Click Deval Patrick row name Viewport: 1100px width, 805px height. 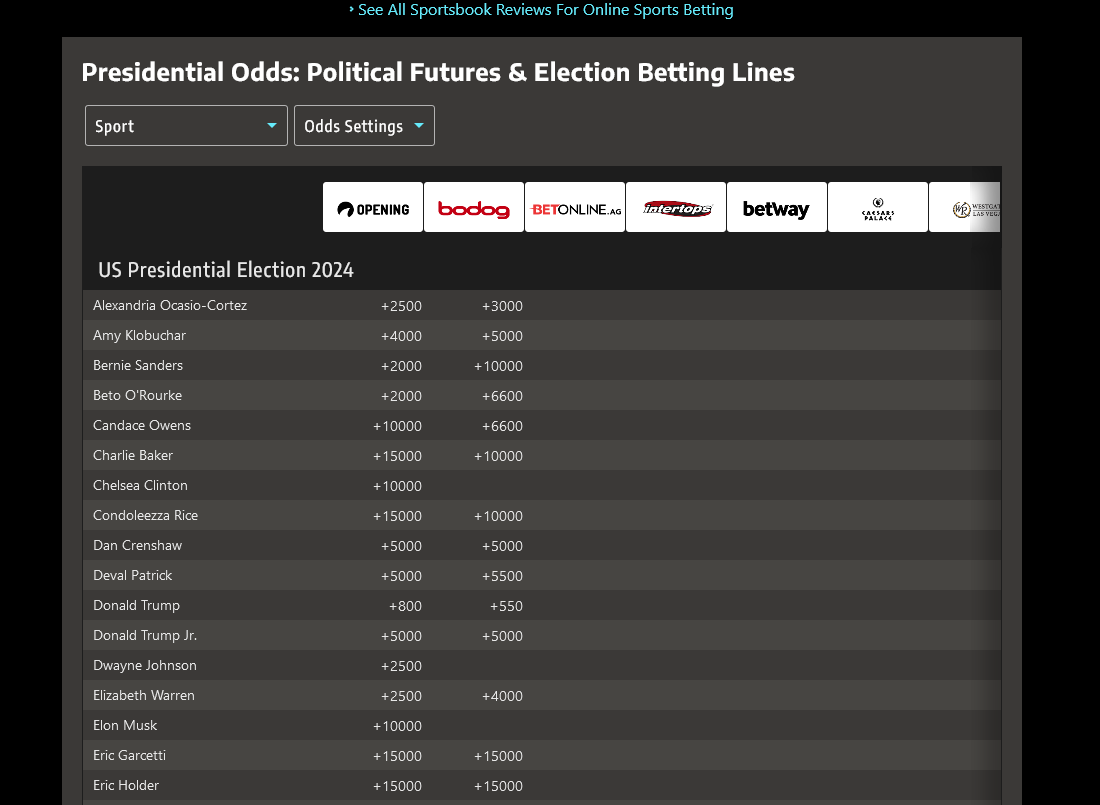(133, 576)
